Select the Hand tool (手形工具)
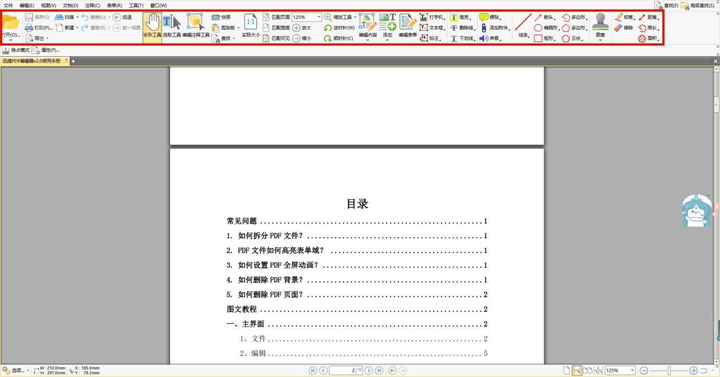The width and height of the screenshot is (720, 377). pyautogui.click(x=152, y=27)
